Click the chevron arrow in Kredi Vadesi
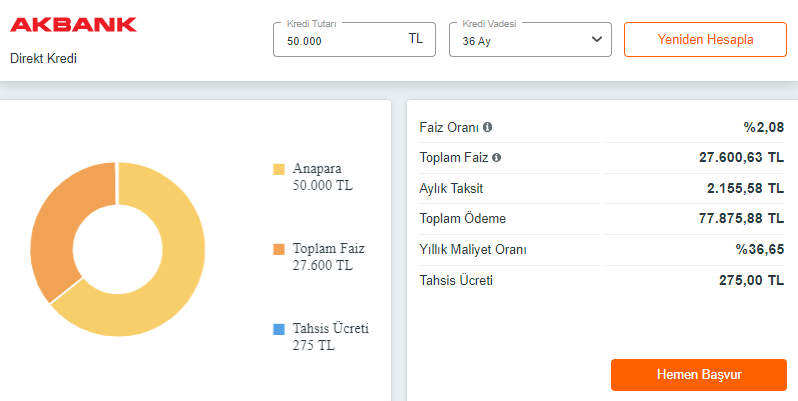This screenshot has width=798, height=401. (x=597, y=40)
